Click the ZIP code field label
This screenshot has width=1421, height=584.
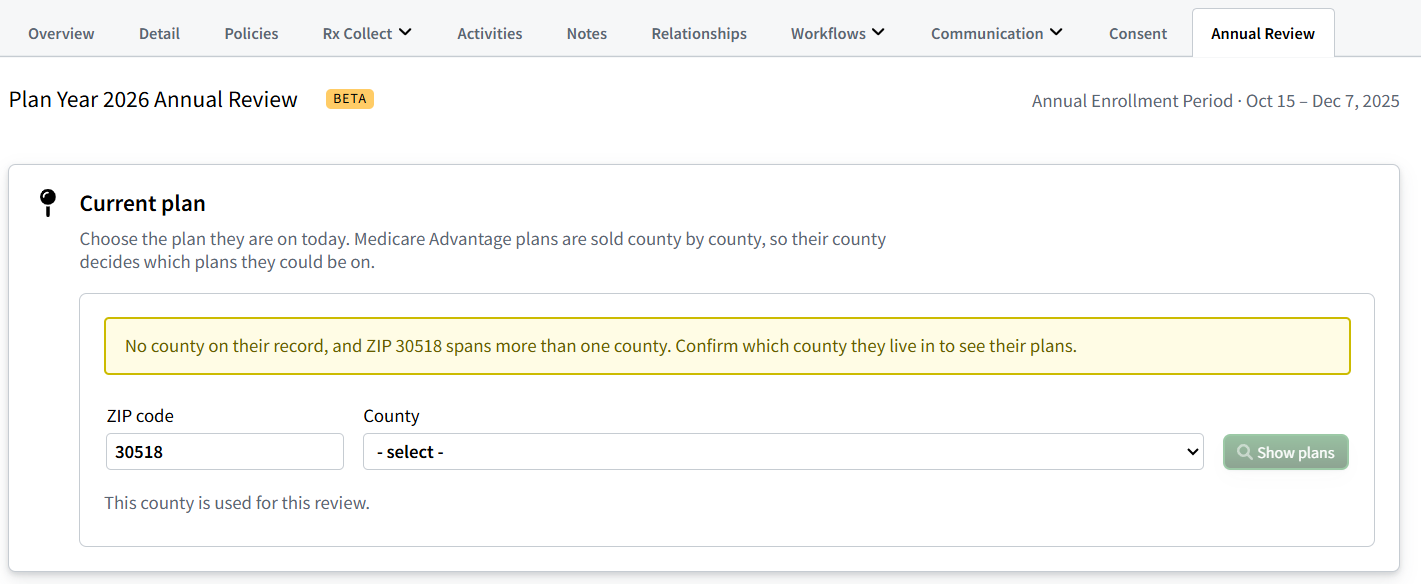pyautogui.click(x=140, y=416)
